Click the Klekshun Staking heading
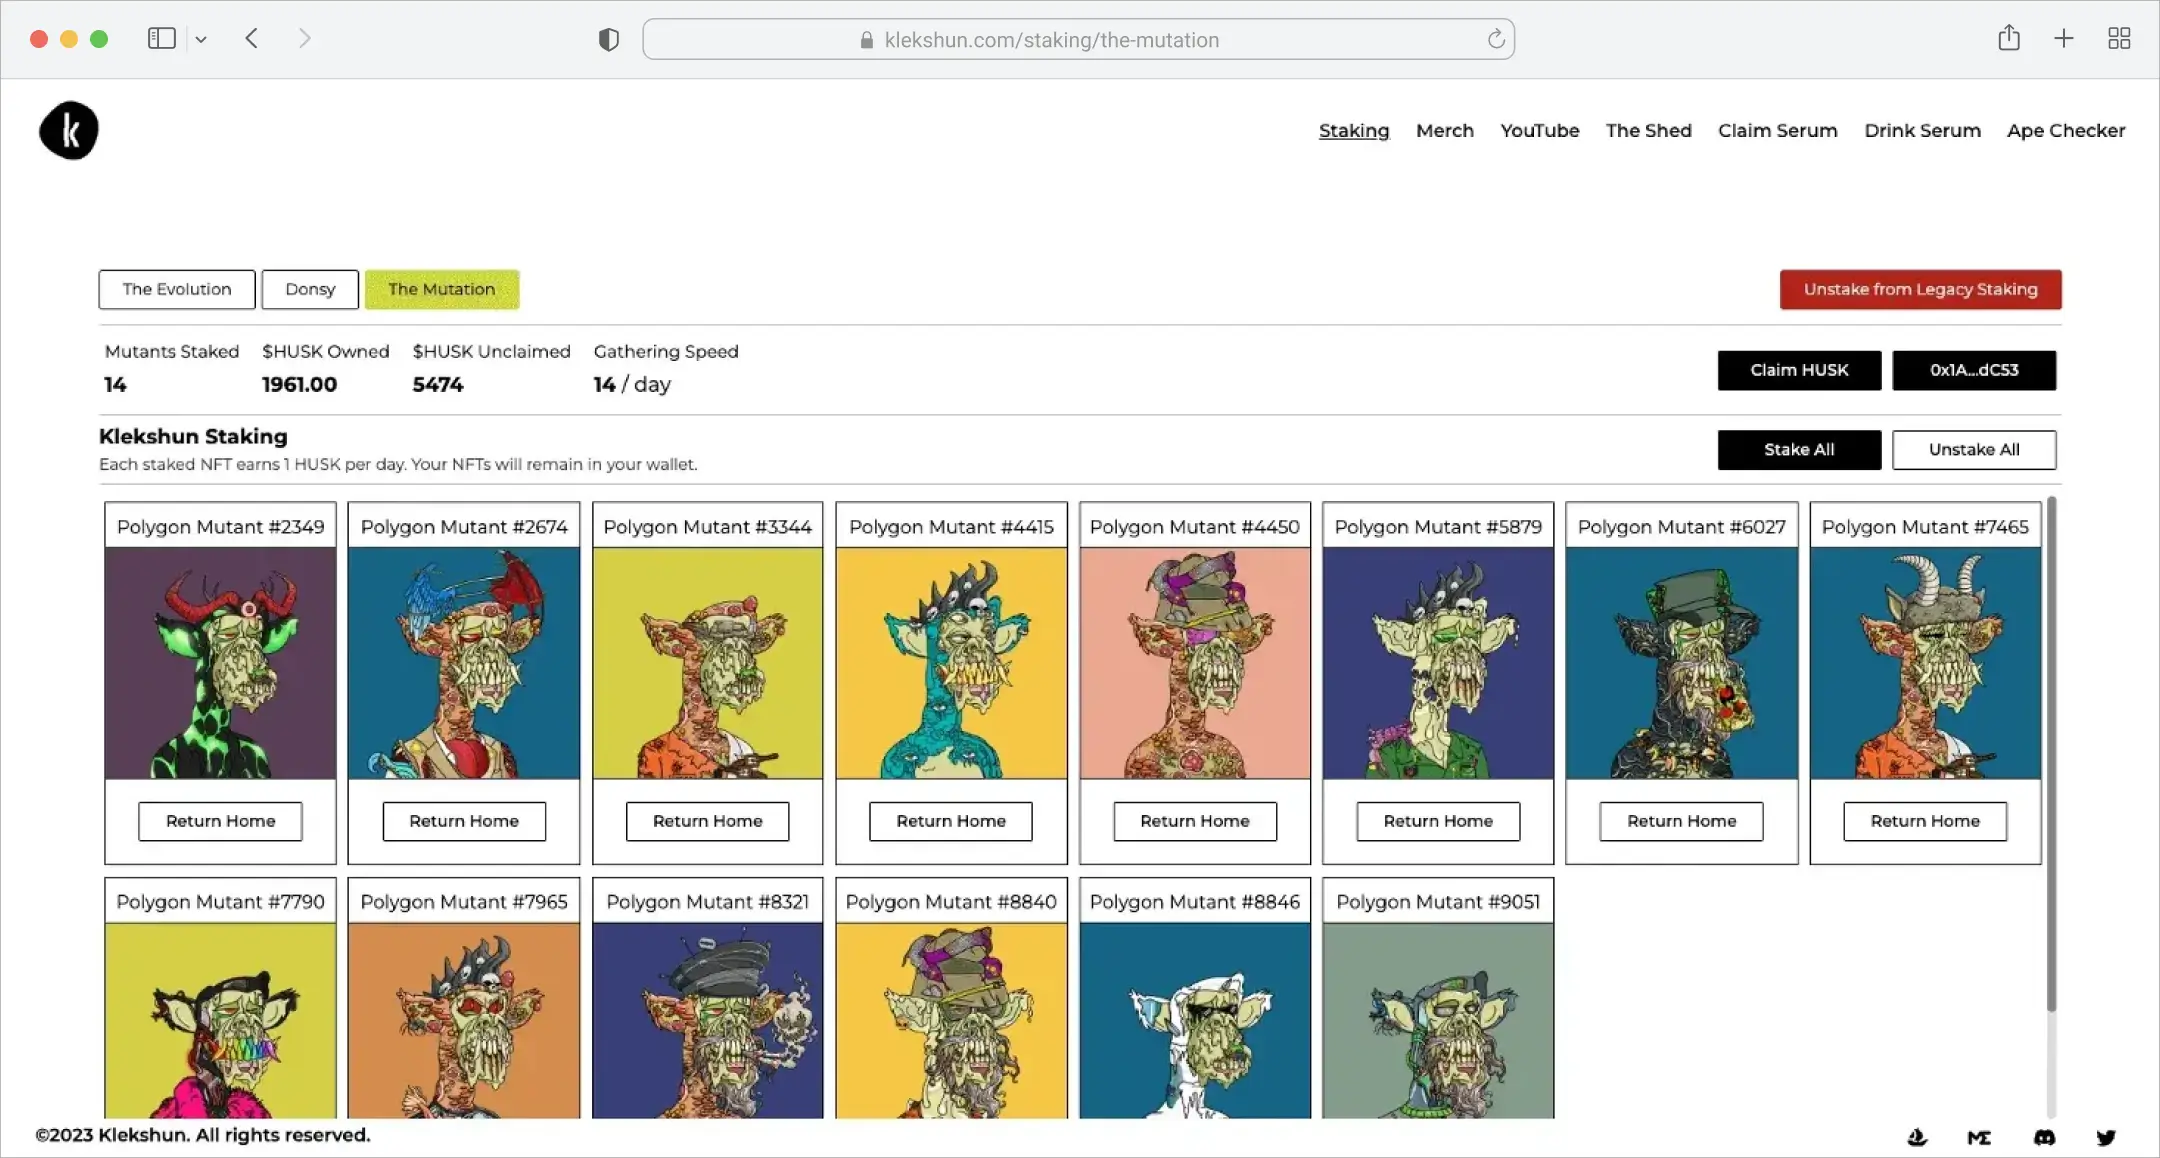 coord(193,436)
